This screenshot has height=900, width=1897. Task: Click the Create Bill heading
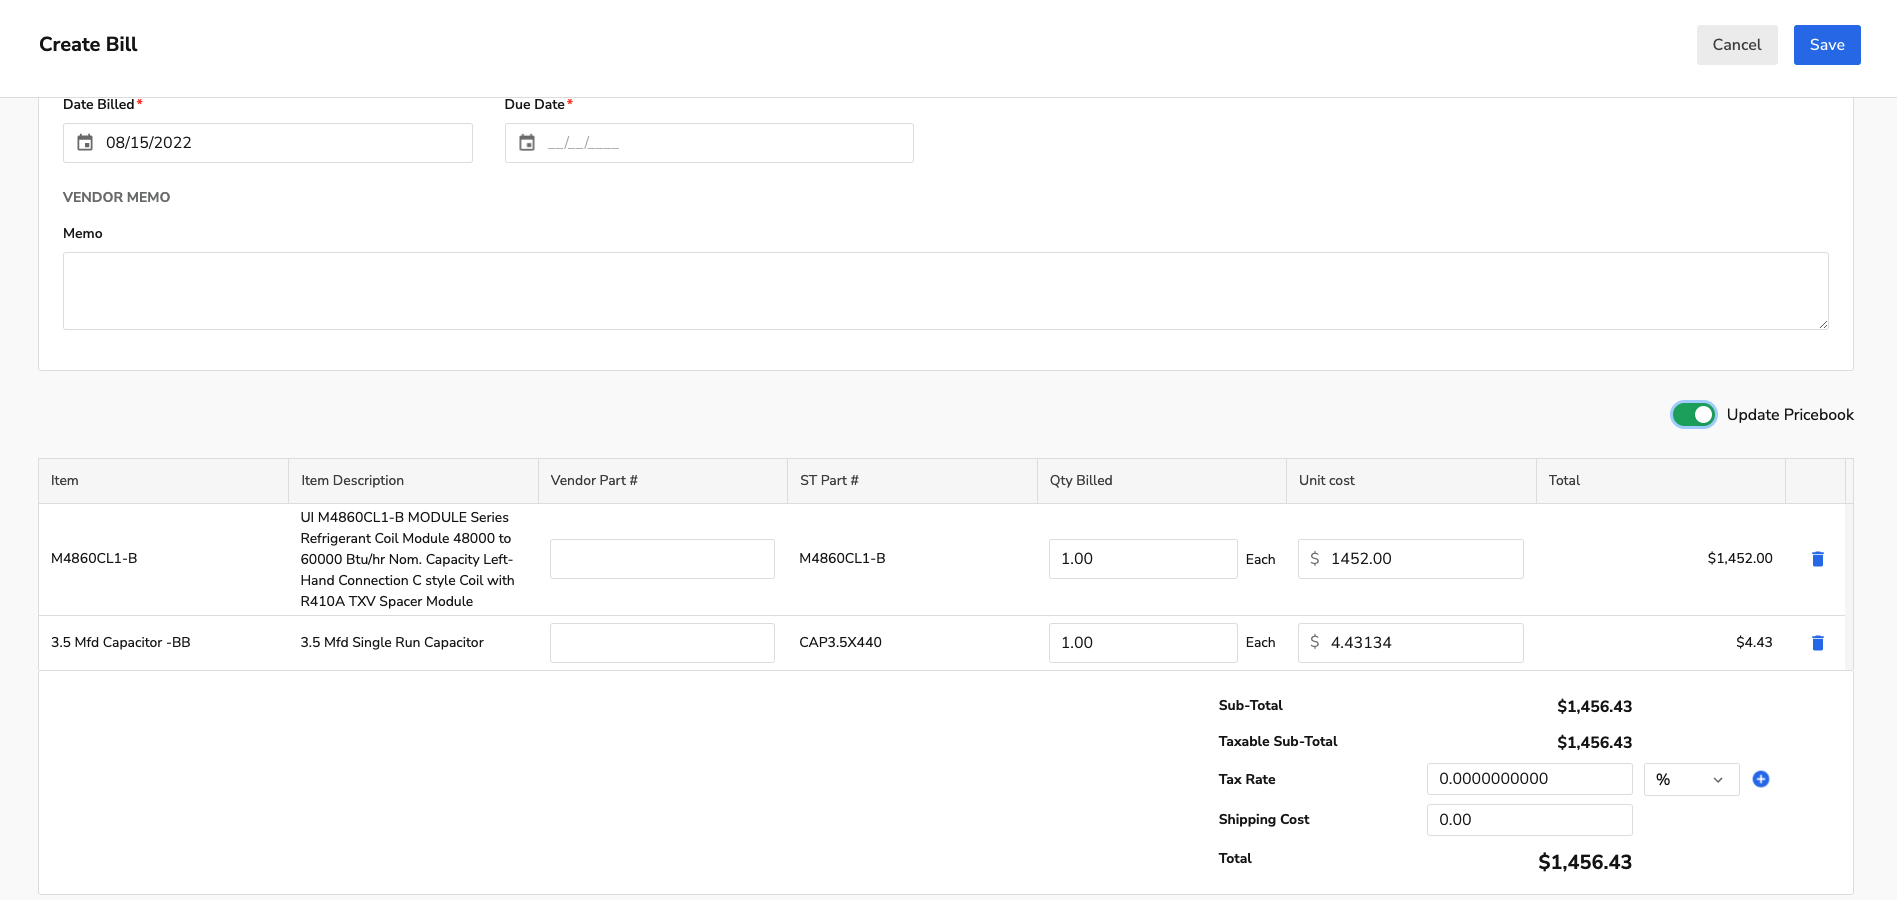[x=88, y=44]
